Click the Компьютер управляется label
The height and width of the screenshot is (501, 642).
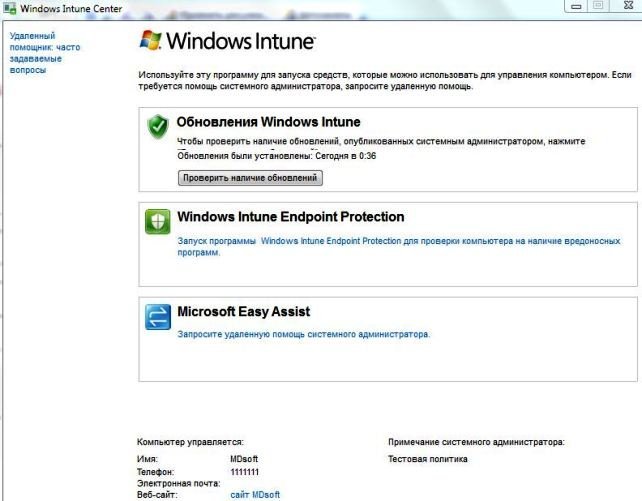[x=190, y=442]
